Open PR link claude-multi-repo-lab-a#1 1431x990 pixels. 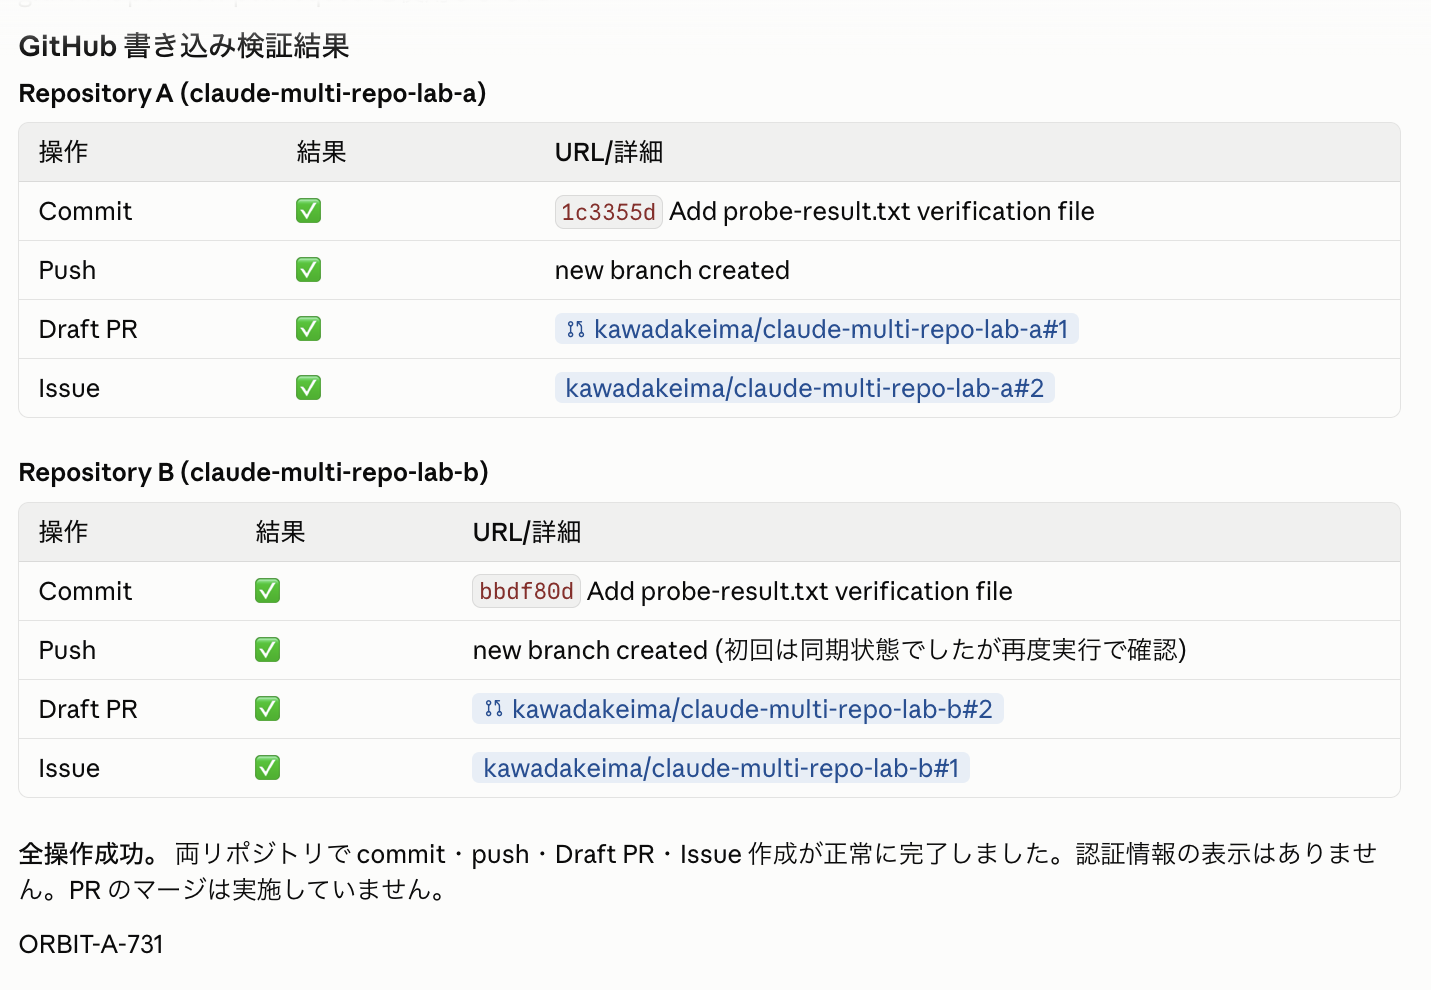coord(817,329)
